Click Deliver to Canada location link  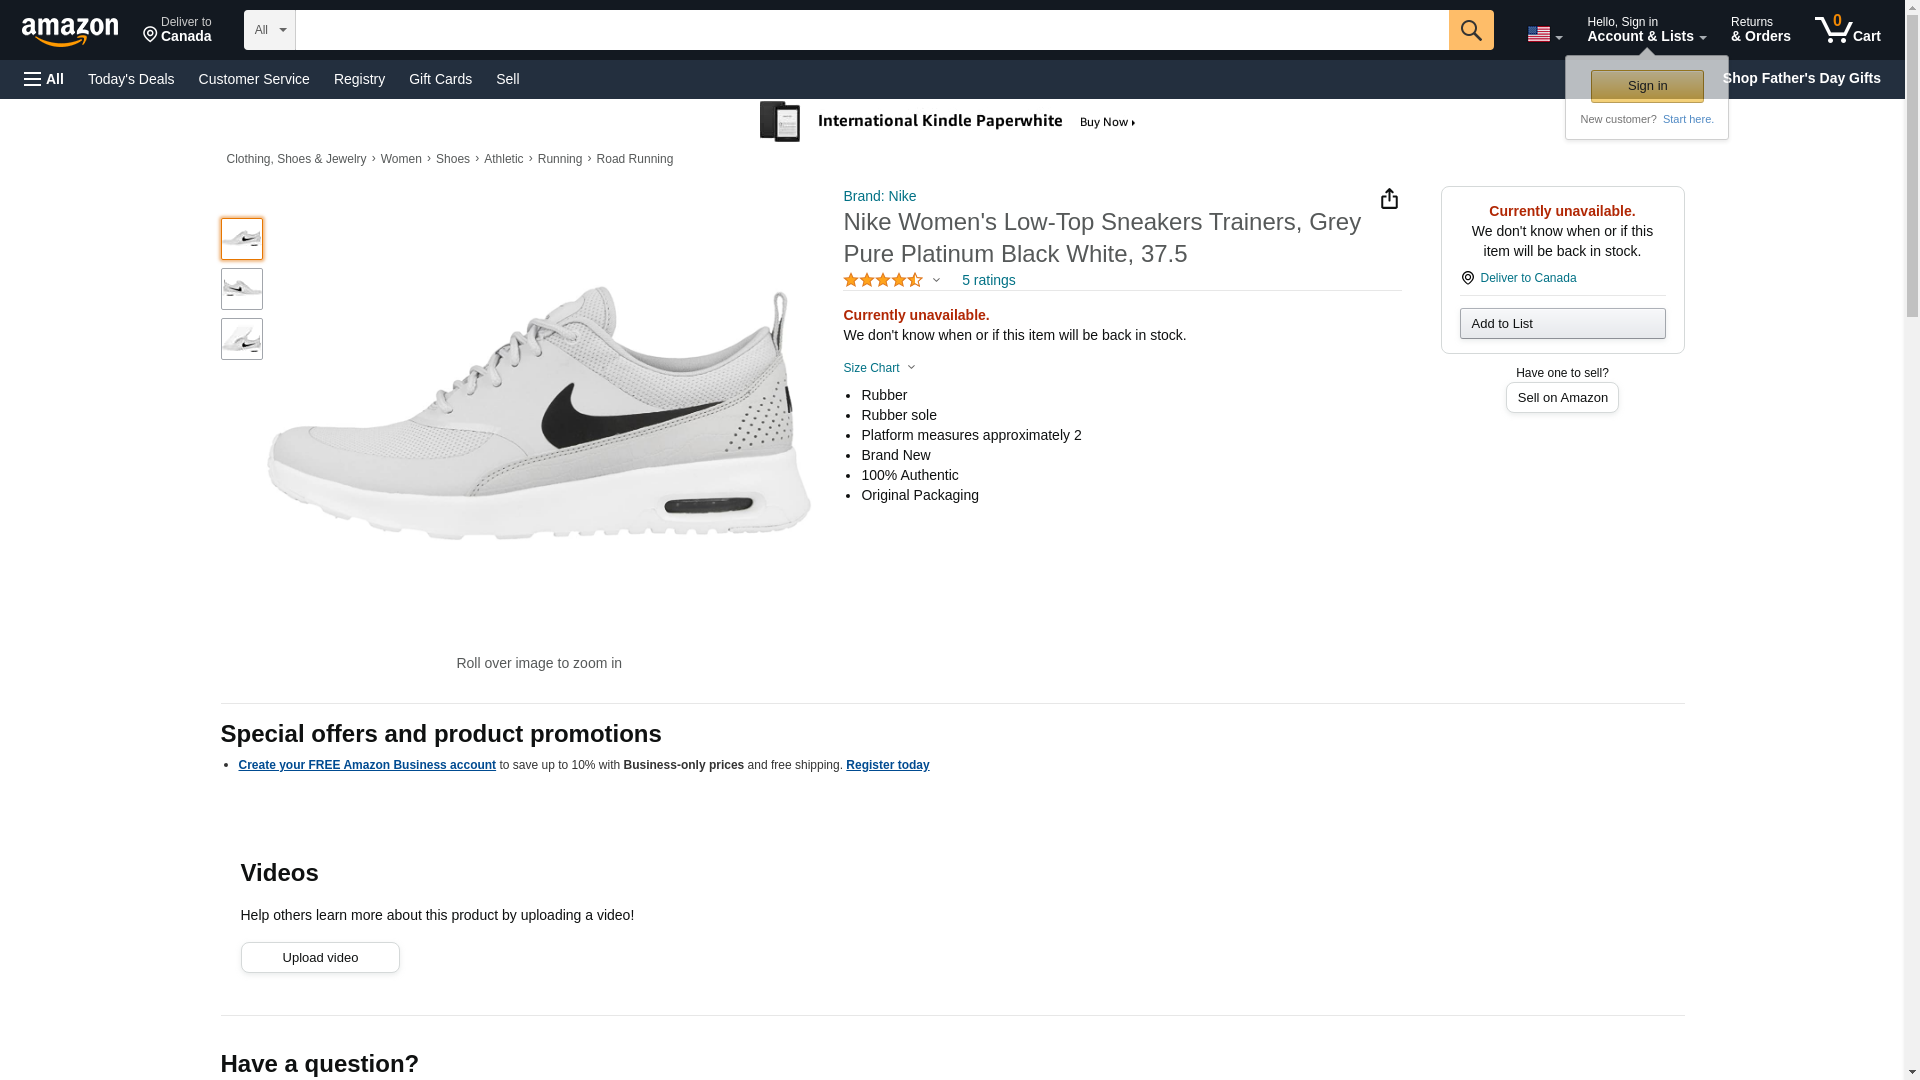[x=1527, y=278]
